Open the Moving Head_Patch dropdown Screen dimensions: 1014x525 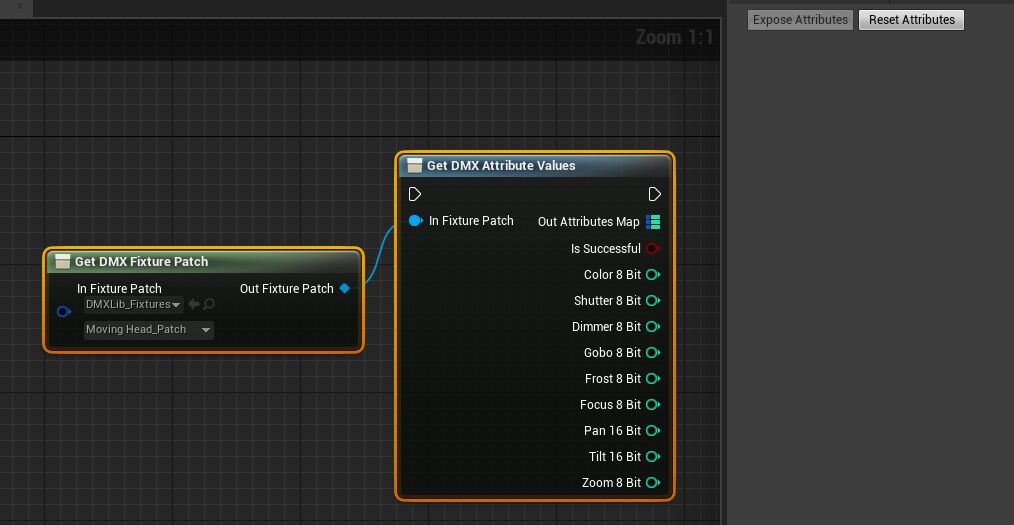148,330
